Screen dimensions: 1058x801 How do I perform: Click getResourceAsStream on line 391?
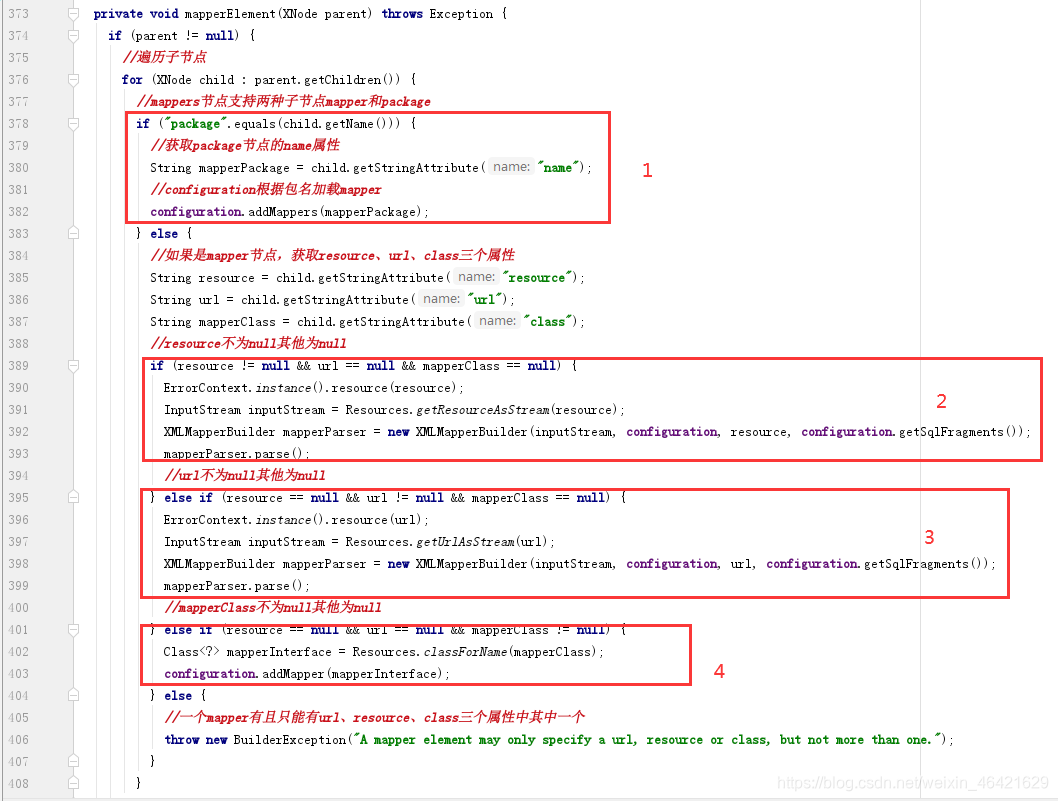tap(482, 410)
